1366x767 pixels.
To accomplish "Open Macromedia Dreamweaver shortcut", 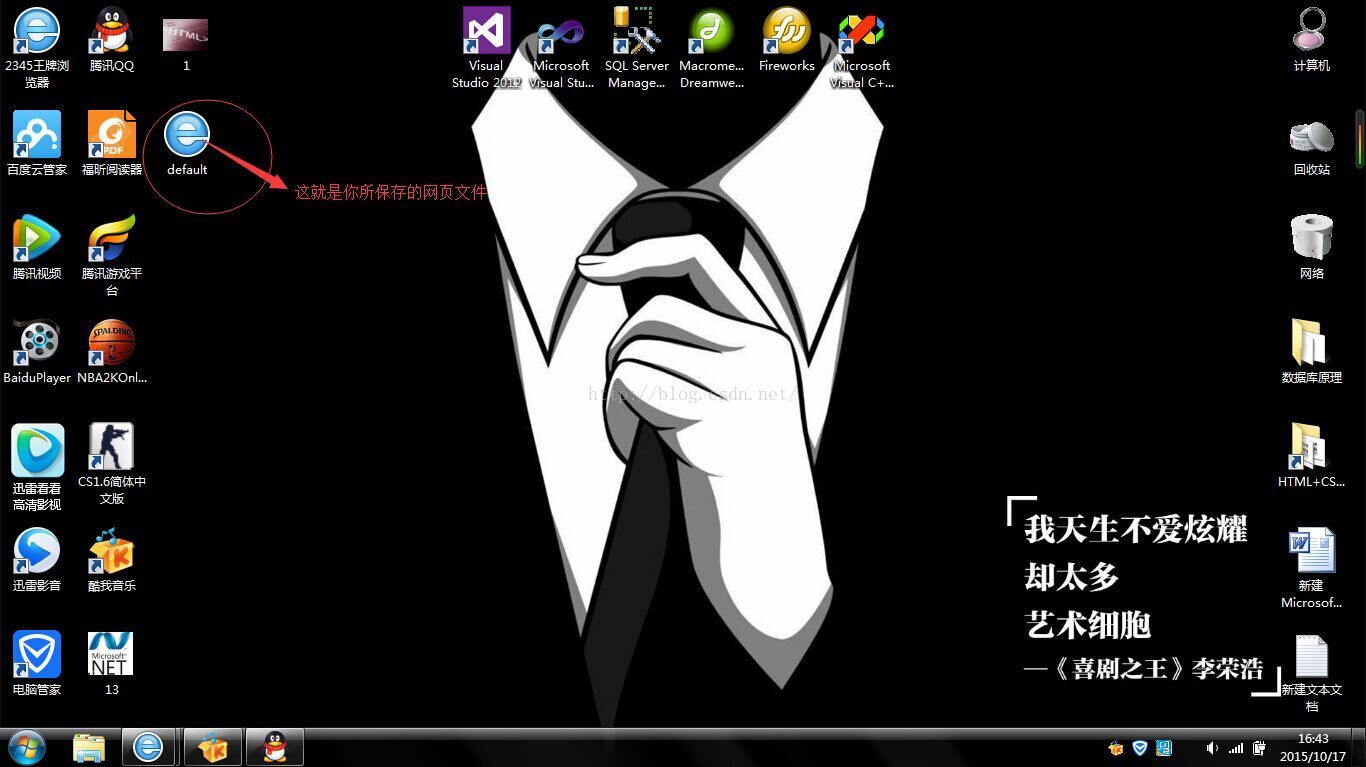I will (711, 47).
